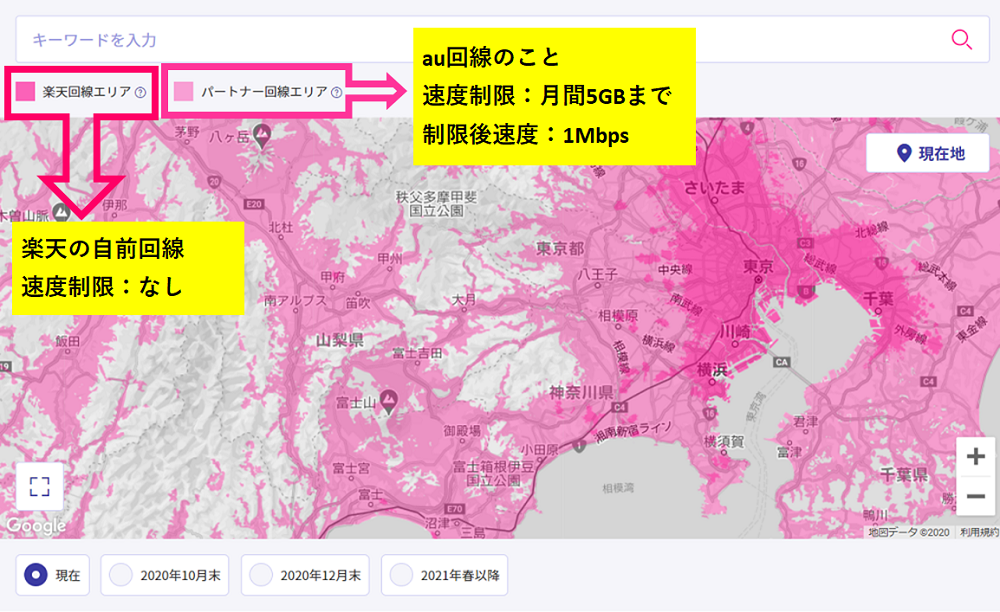Click the 山梨県 prefecture label

coord(340,340)
